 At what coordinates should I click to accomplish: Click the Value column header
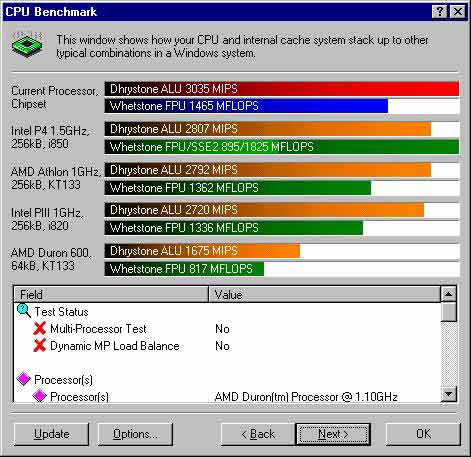point(324,294)
